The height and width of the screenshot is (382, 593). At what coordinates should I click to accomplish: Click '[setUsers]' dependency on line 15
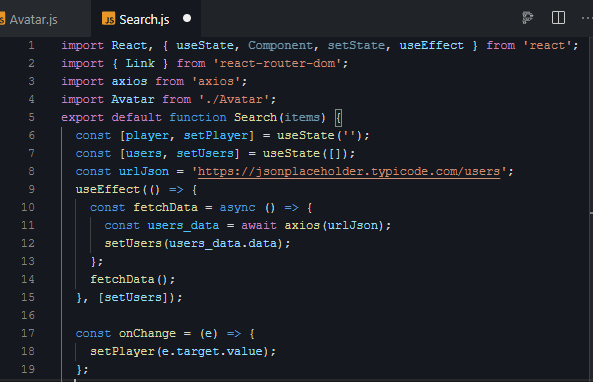coord(133,297)
